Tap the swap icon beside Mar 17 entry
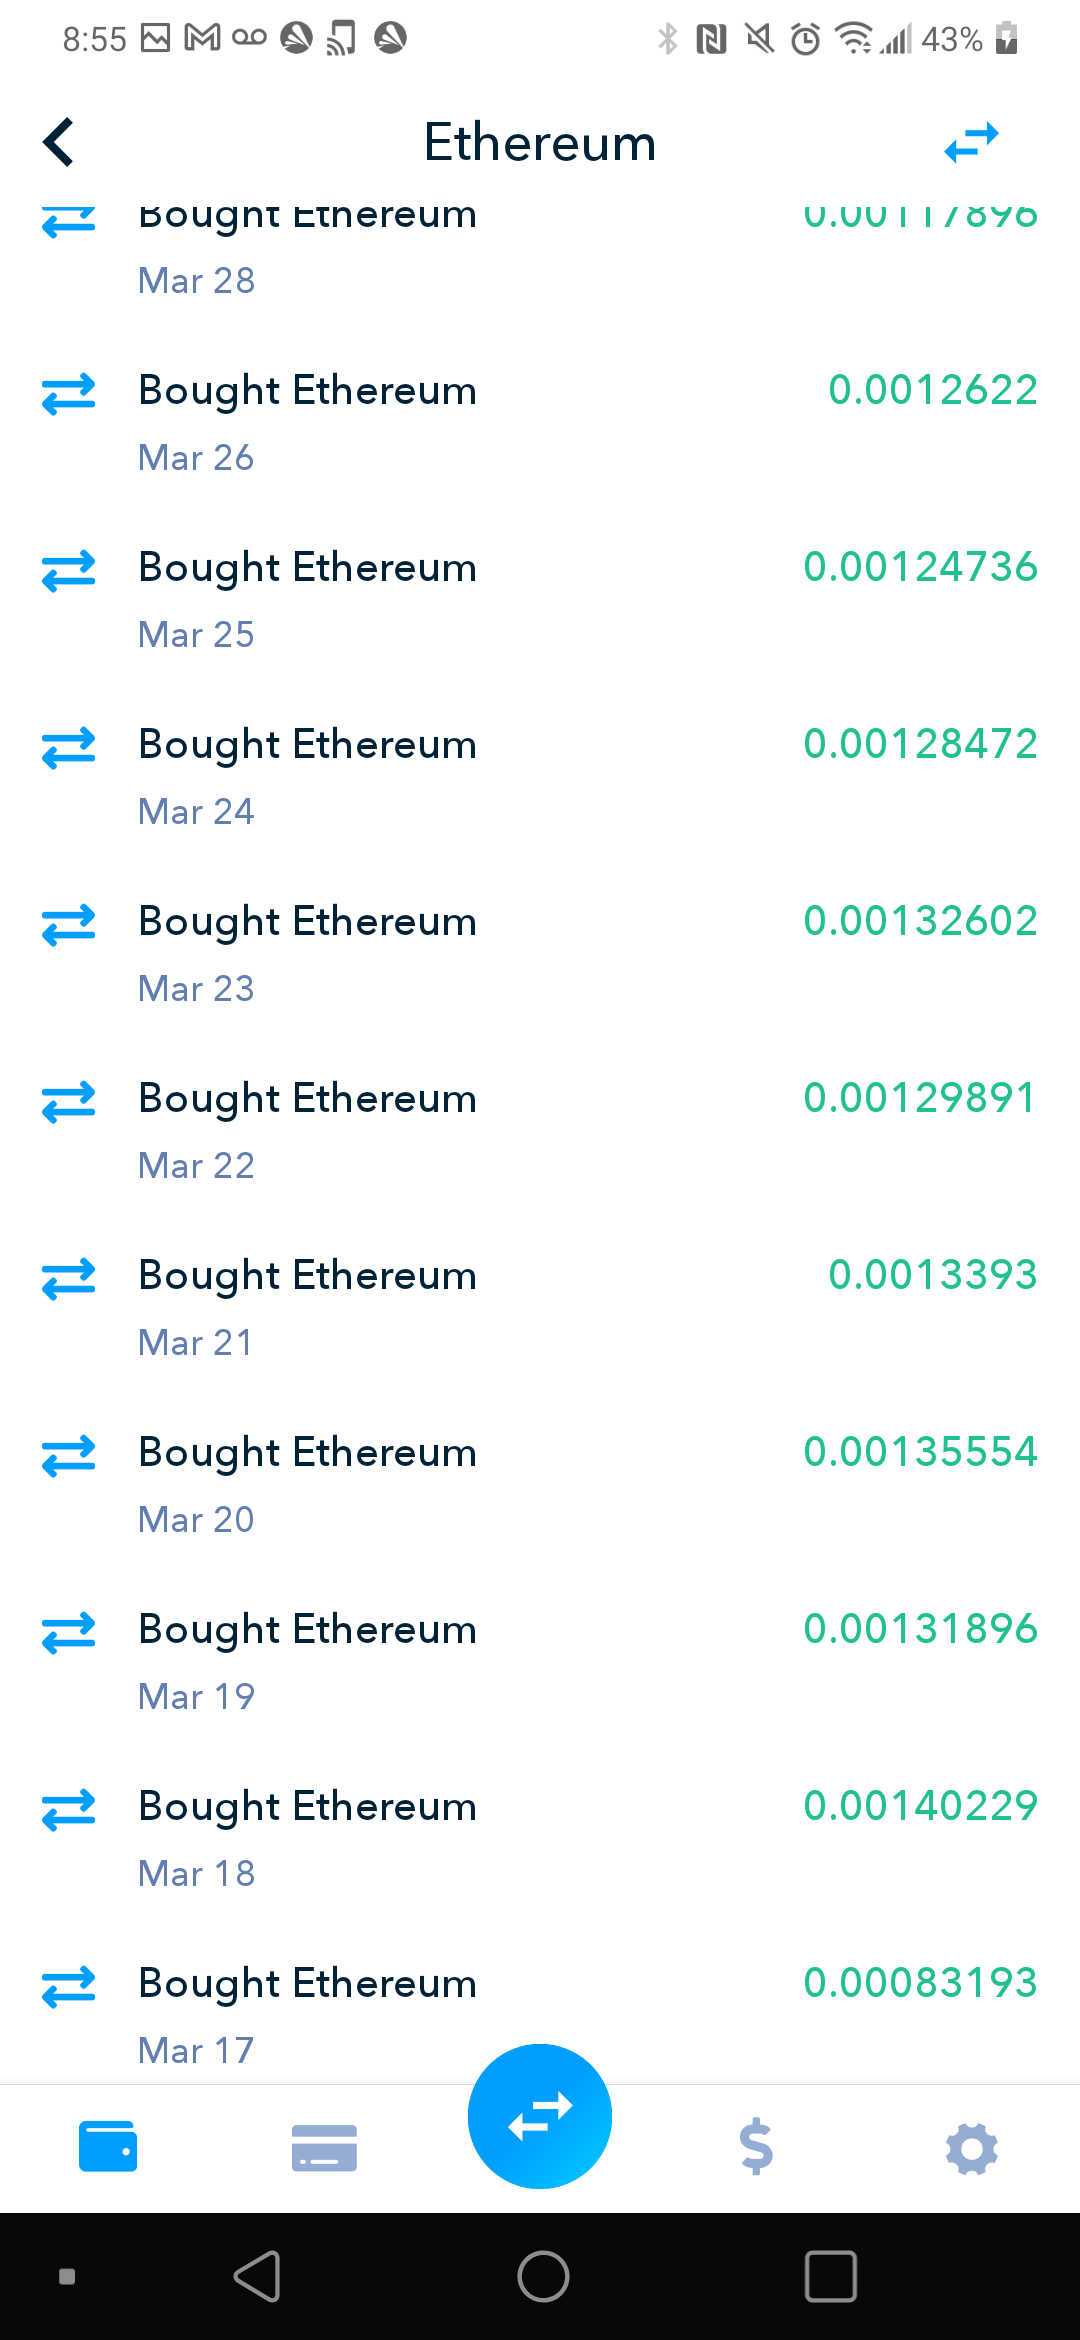 coord(69,1987)
